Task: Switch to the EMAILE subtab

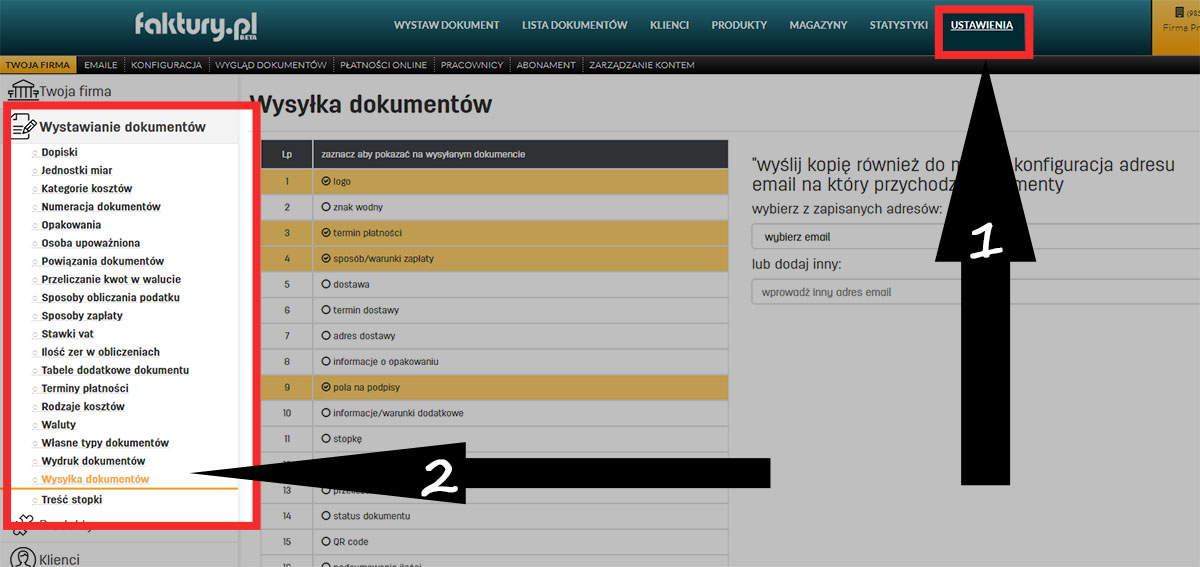Action: [101, 65]
